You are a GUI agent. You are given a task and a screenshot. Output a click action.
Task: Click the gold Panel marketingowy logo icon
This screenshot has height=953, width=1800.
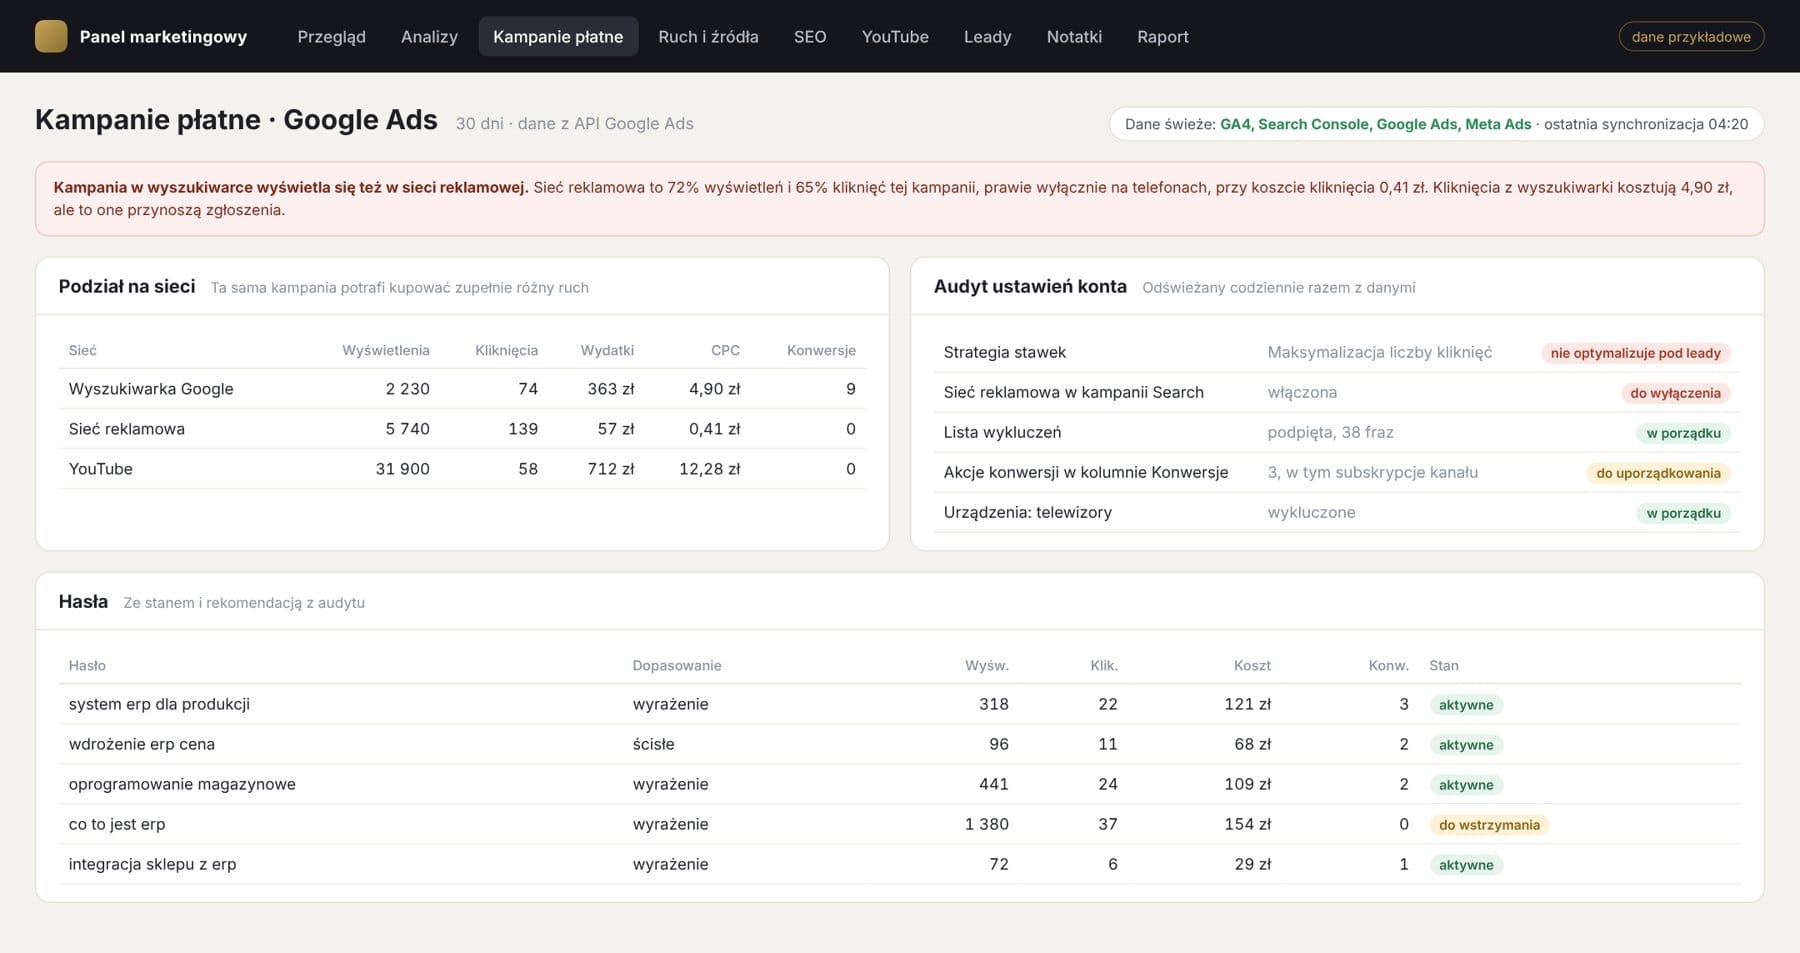pos(51,36)
